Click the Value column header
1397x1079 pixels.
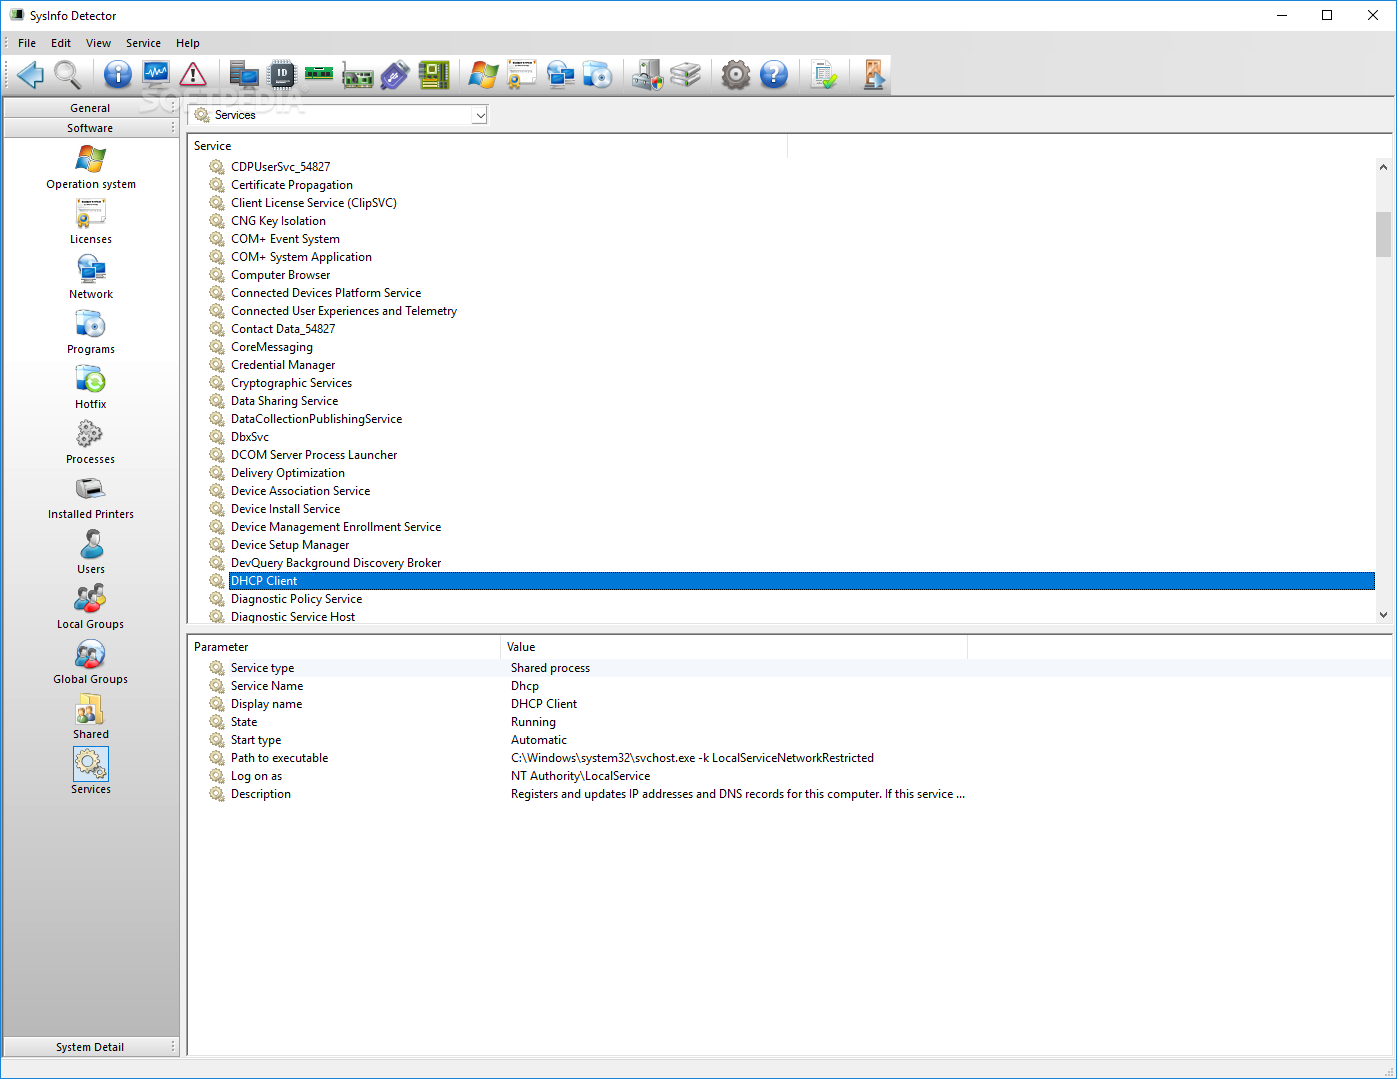point(734,647)
